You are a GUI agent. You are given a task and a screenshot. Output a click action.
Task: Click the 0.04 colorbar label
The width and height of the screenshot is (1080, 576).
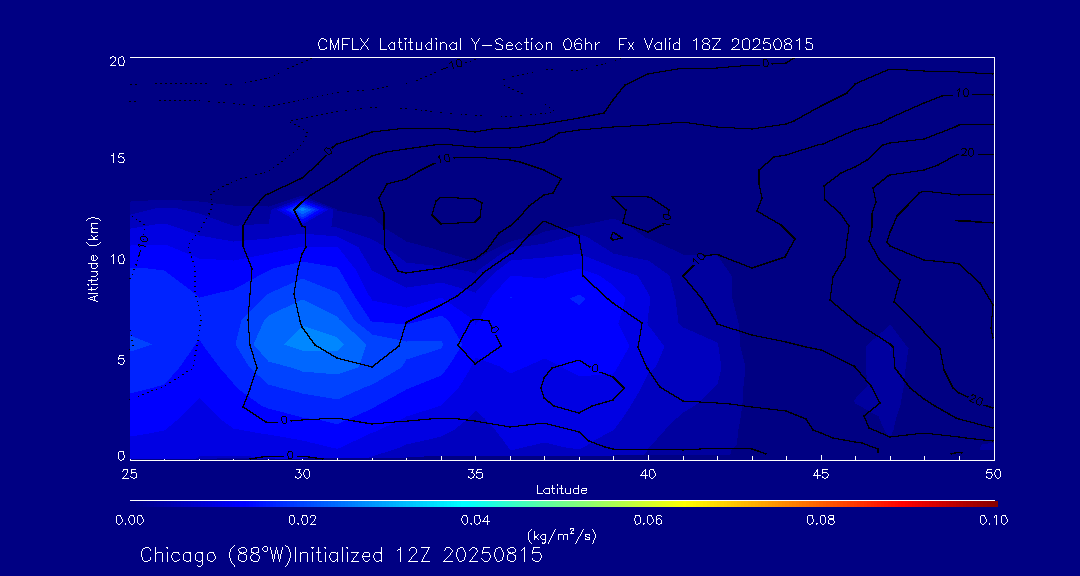pyautogui.click(x=475, y=520)
